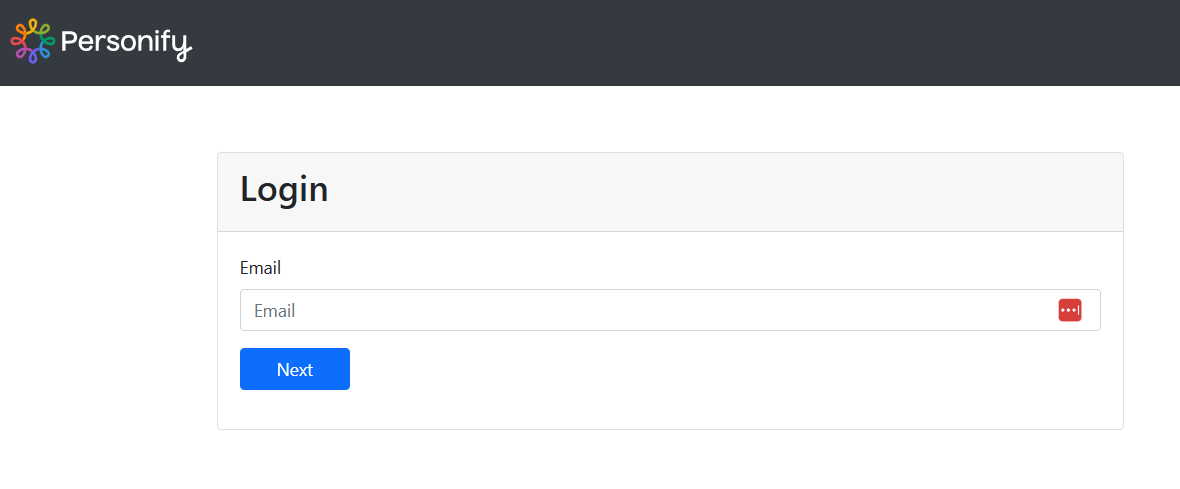Submit the email with Next
The height and width of the screenshot is (489, 1180).
(x=295, y=369)
